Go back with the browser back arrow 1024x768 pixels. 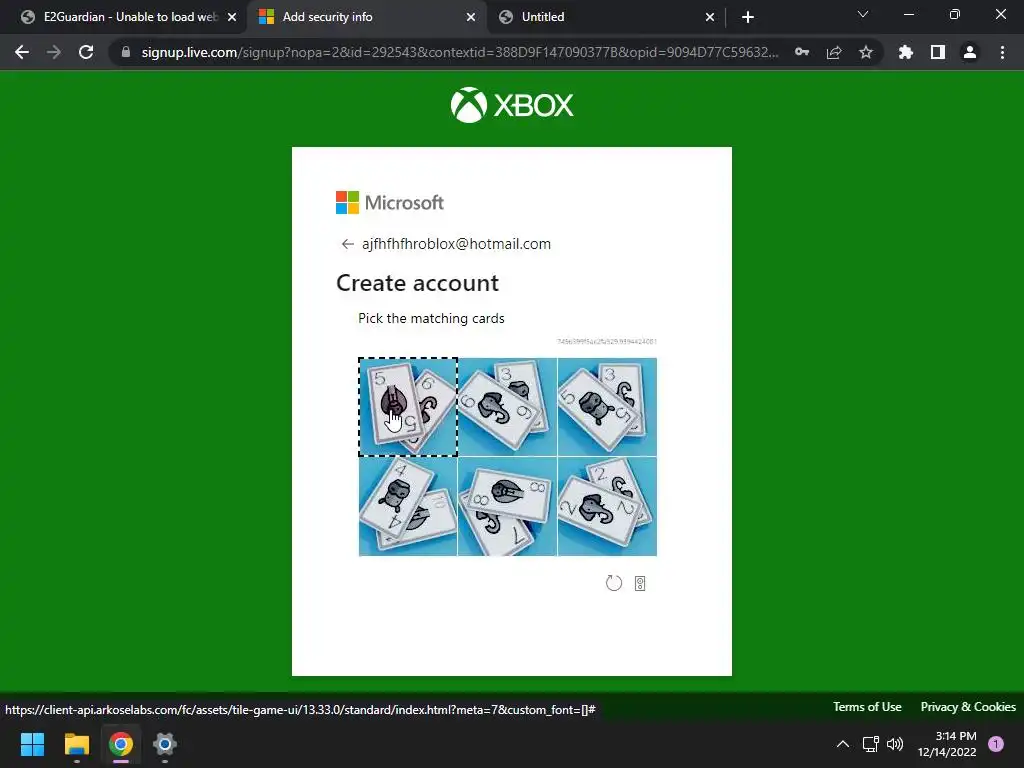22,52
